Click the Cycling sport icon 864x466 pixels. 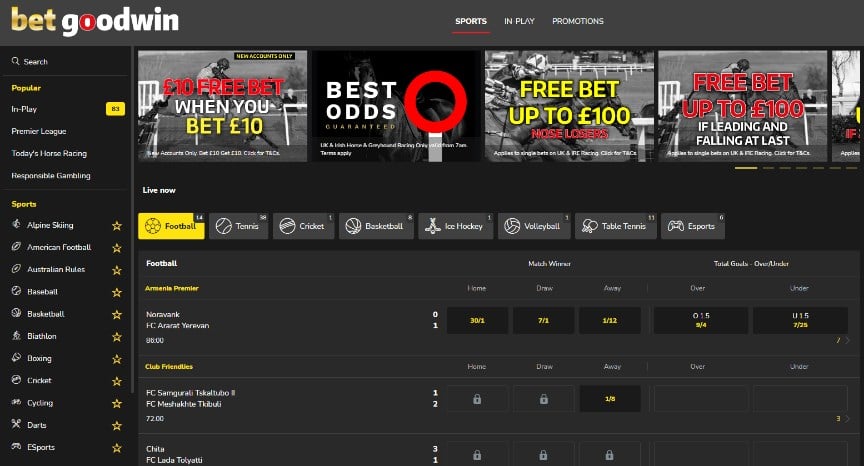[x=17, y=402]
